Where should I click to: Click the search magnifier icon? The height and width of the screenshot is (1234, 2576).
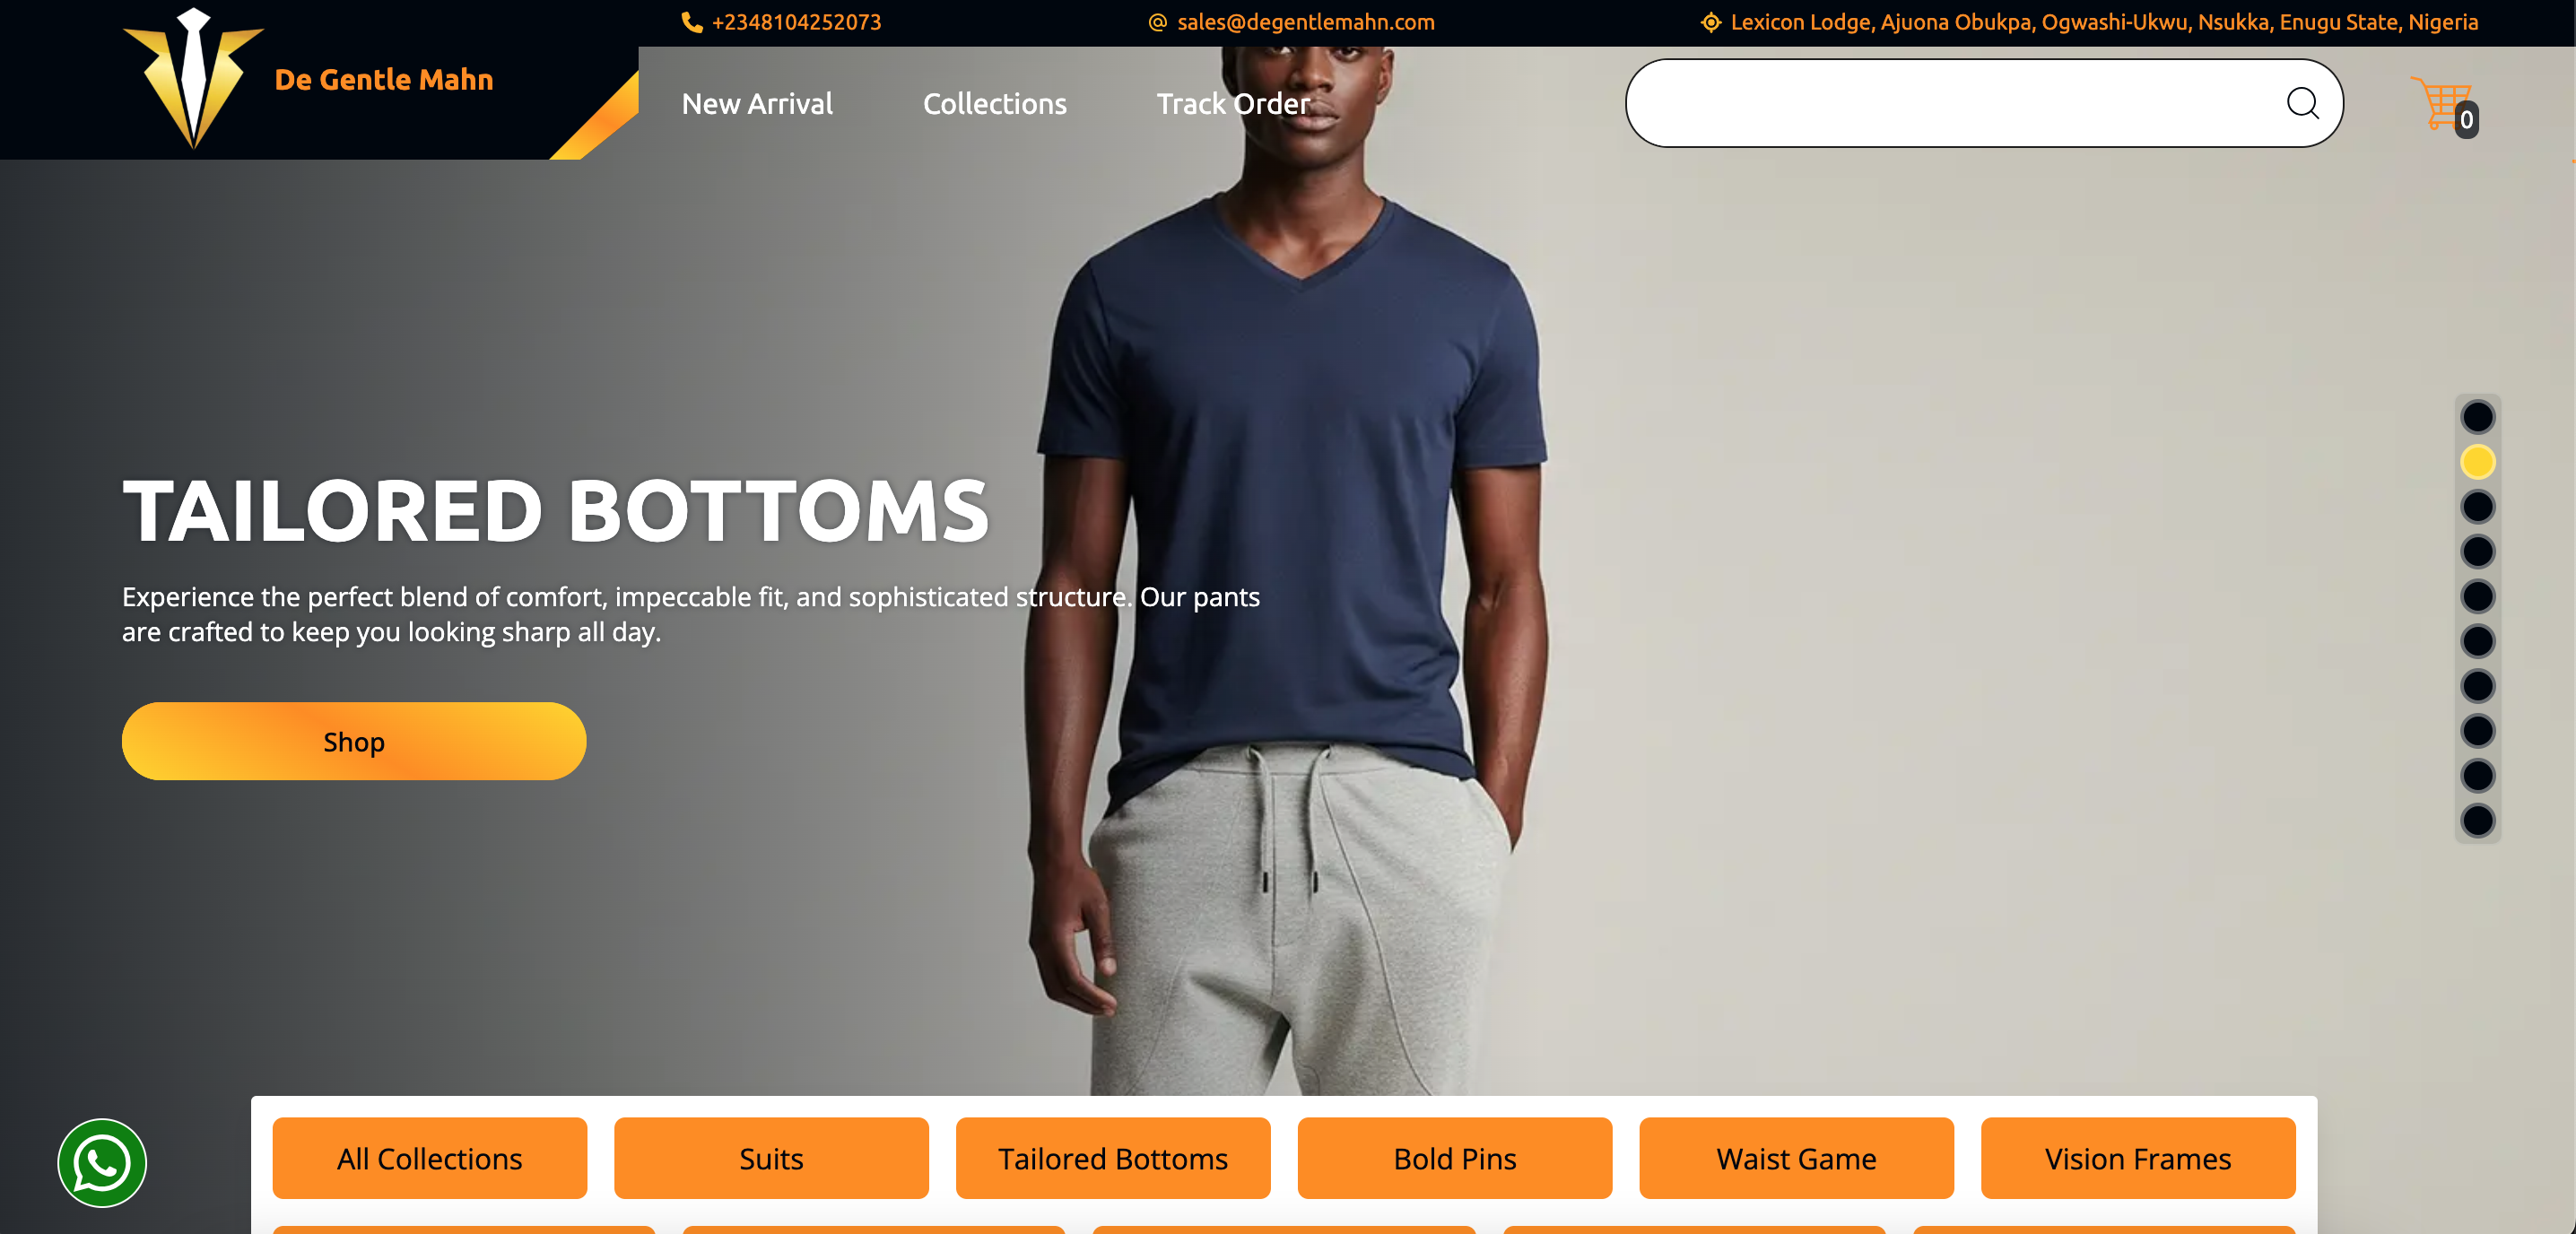[x=2302, y=103]
